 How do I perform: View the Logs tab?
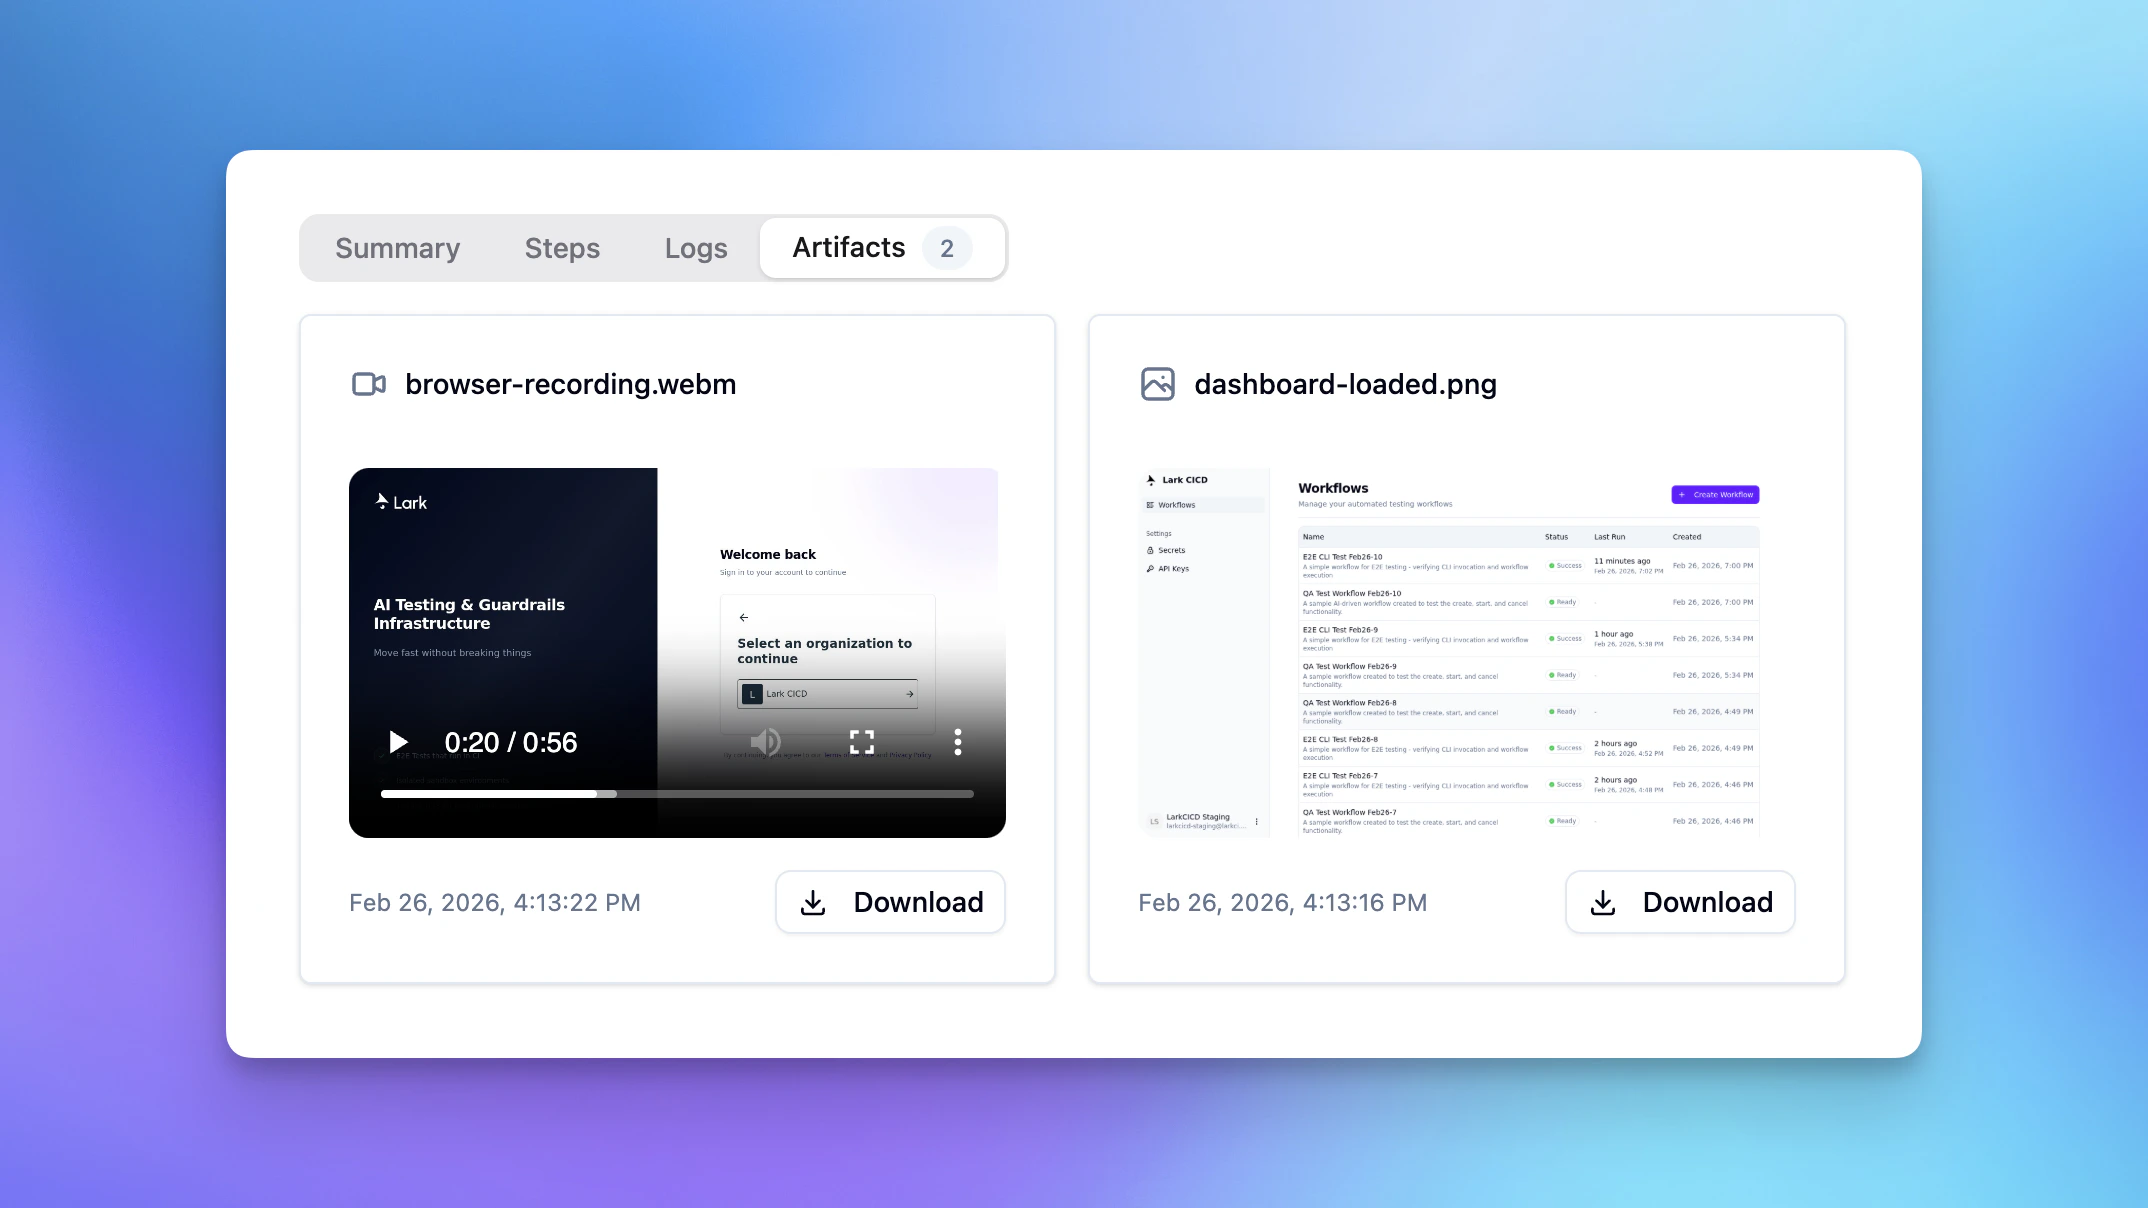click(695, 248)
